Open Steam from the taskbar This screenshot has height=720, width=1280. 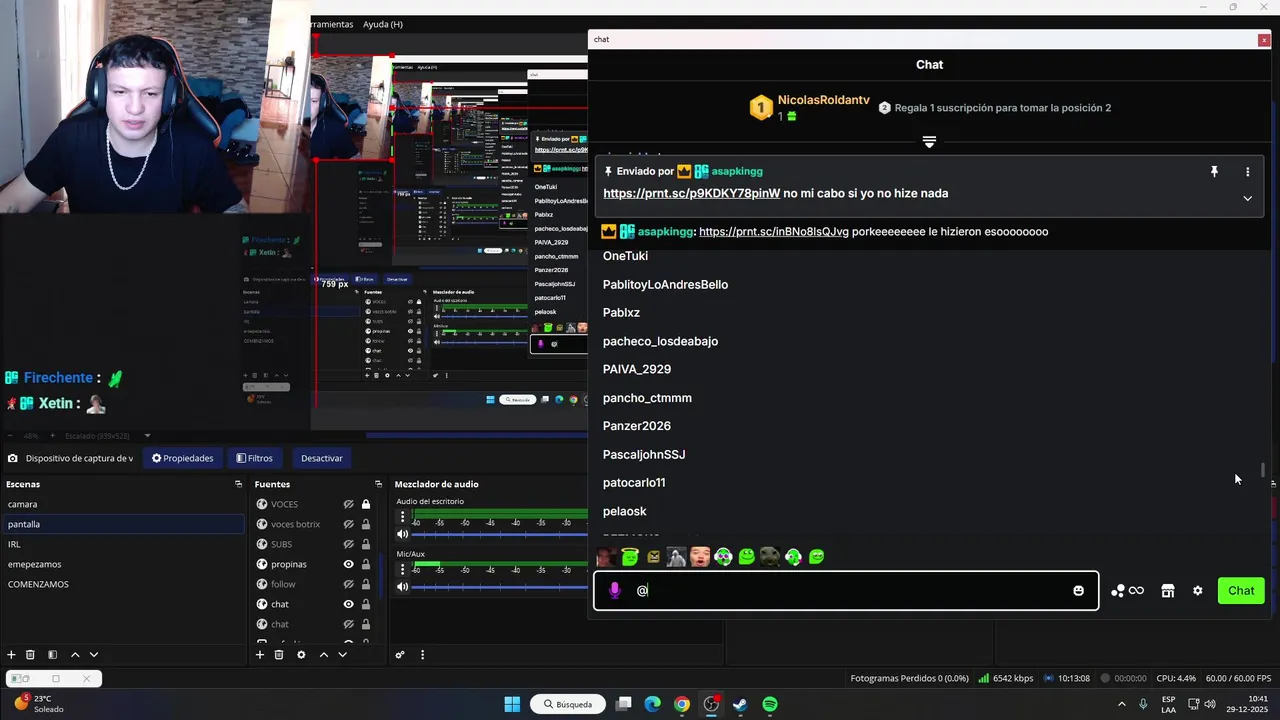pyautogui.click(x=740, y=704)
